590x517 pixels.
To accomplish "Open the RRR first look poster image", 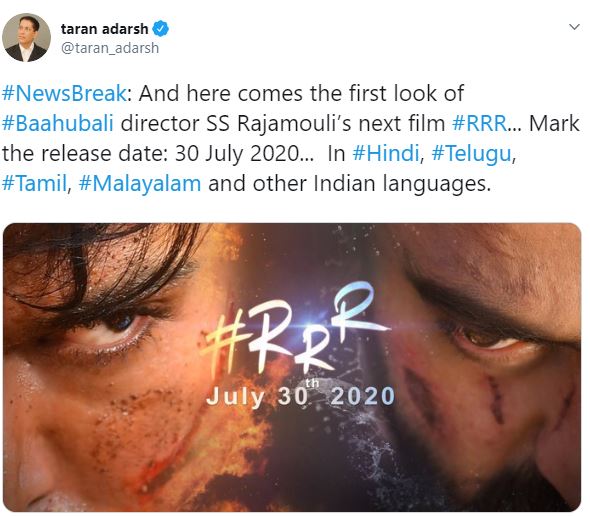I will click(x=292, y=367).
